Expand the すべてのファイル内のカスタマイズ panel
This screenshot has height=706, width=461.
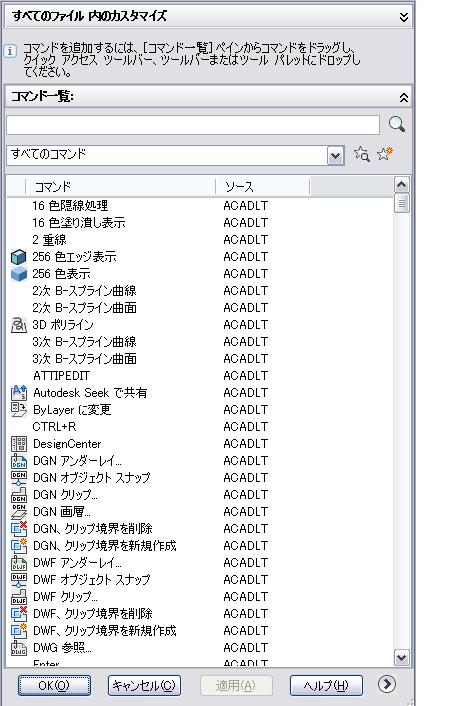tap(404, 17)
